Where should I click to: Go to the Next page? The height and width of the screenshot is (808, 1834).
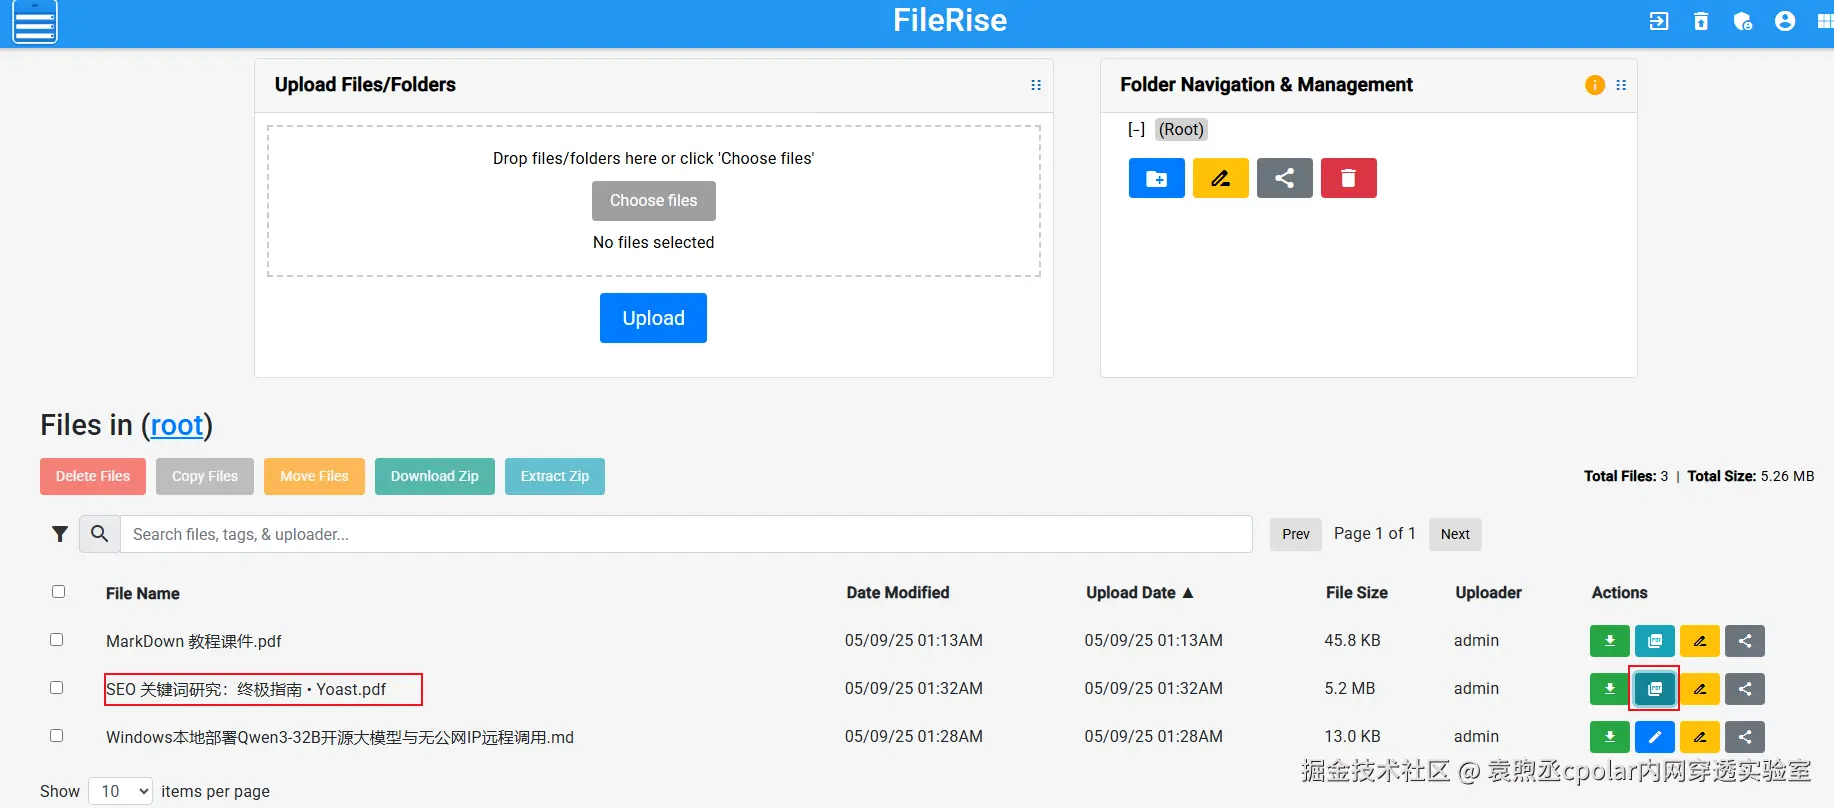click(1455, 534)
